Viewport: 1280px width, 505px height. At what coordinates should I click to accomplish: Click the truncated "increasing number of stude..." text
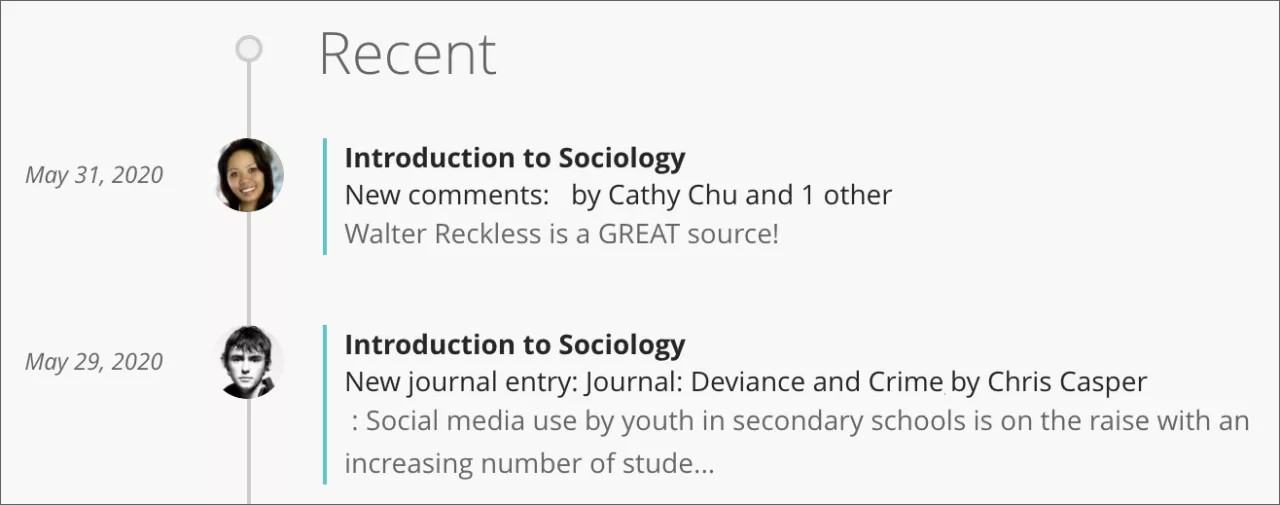coord(529,464)
